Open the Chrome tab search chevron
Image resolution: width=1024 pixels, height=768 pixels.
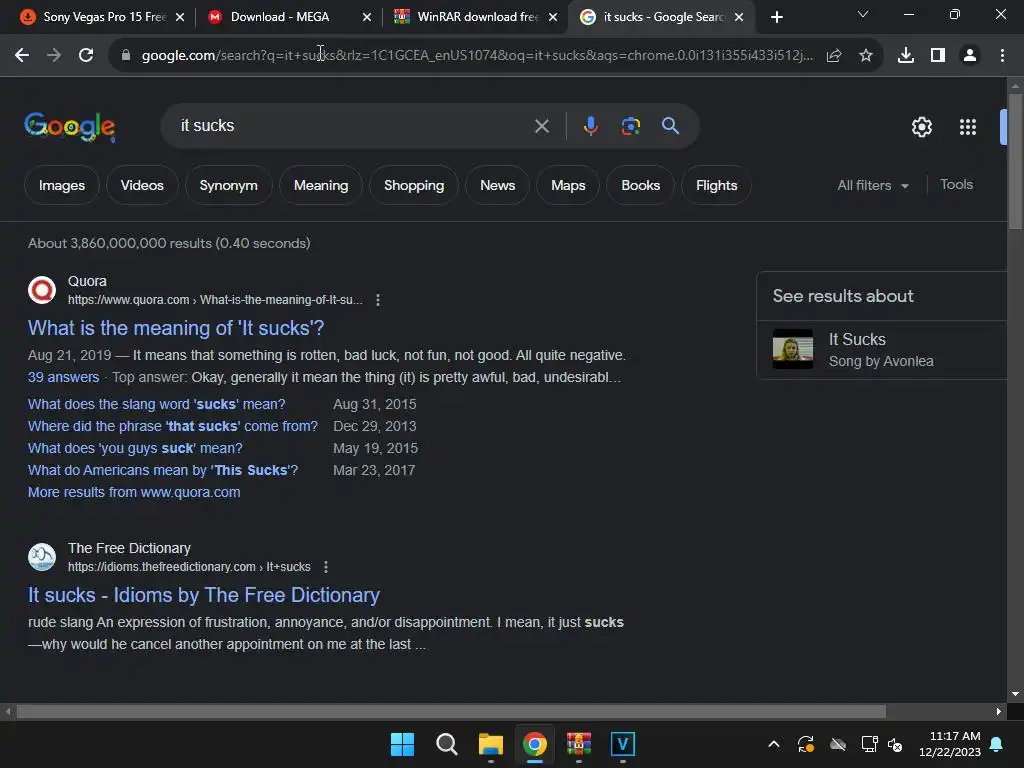pos(863,14)
